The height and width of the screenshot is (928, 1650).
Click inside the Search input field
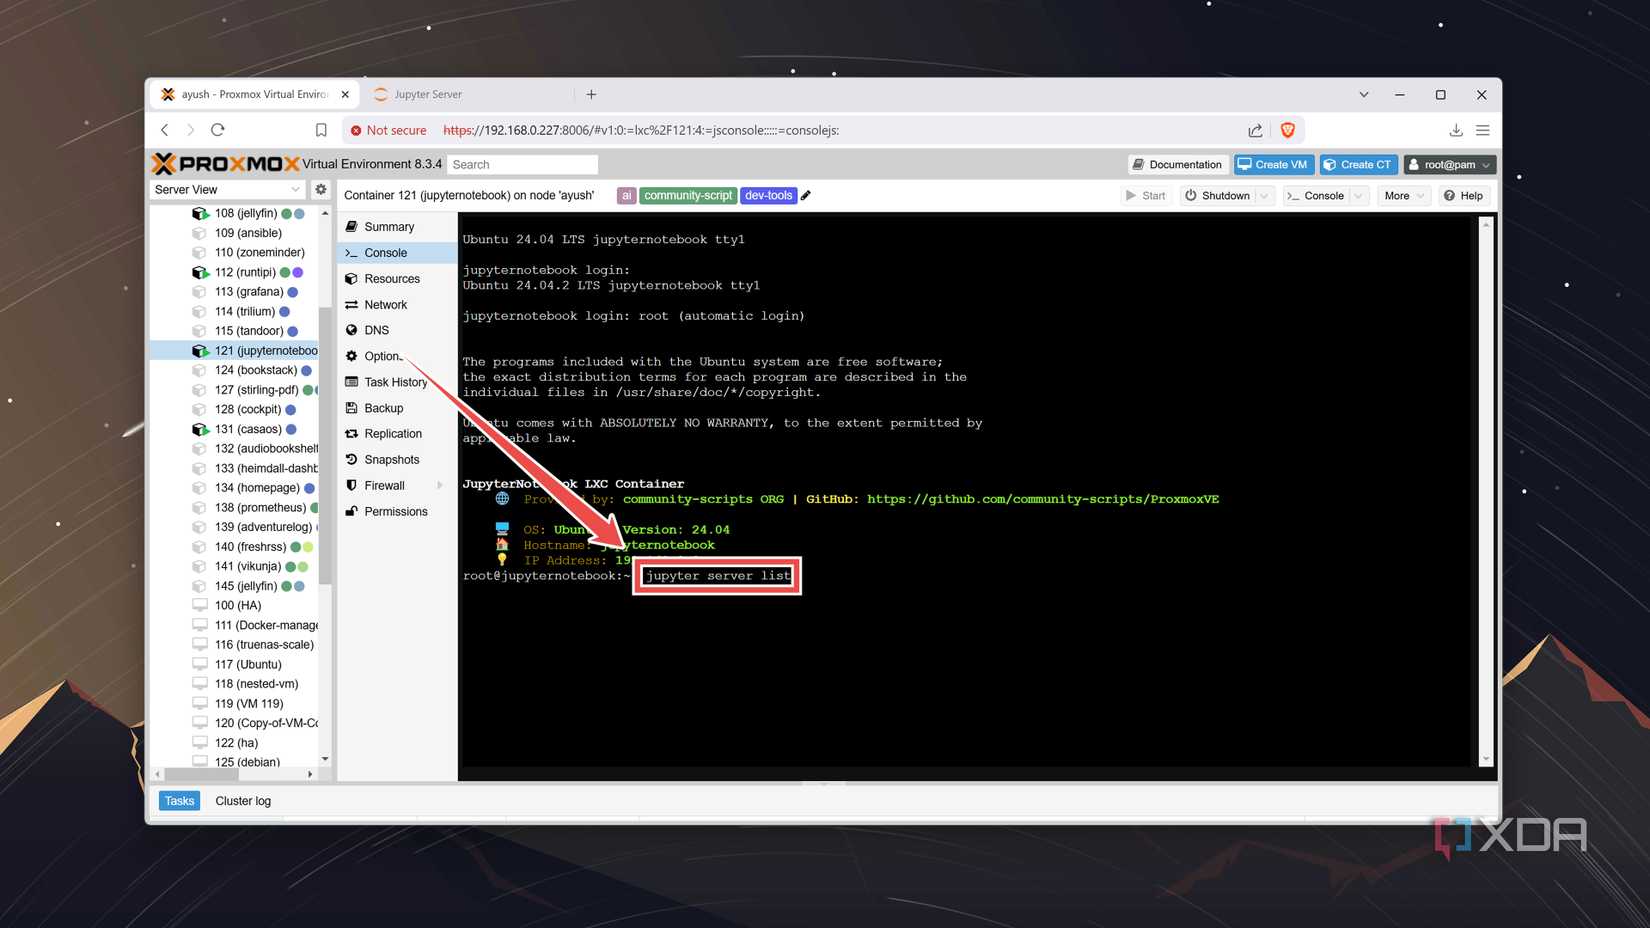pos(522,164)
